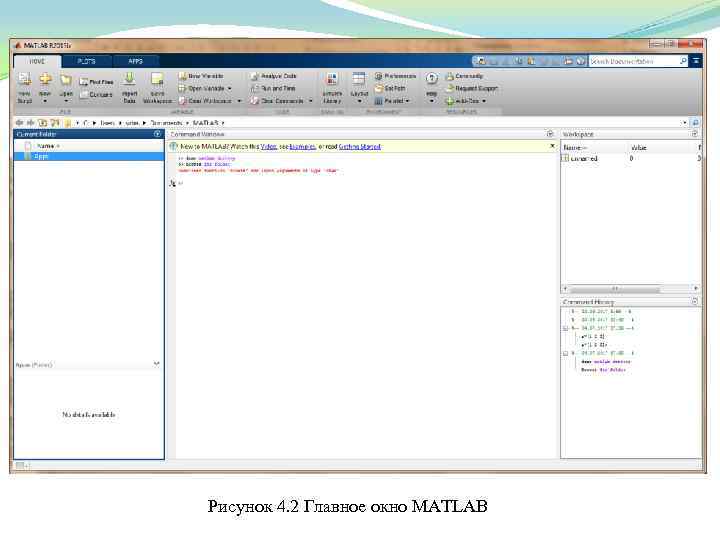The width and height of the screenshot is (720, 540).
Task: Open Workspace panel actions menu
Action: 695,134
